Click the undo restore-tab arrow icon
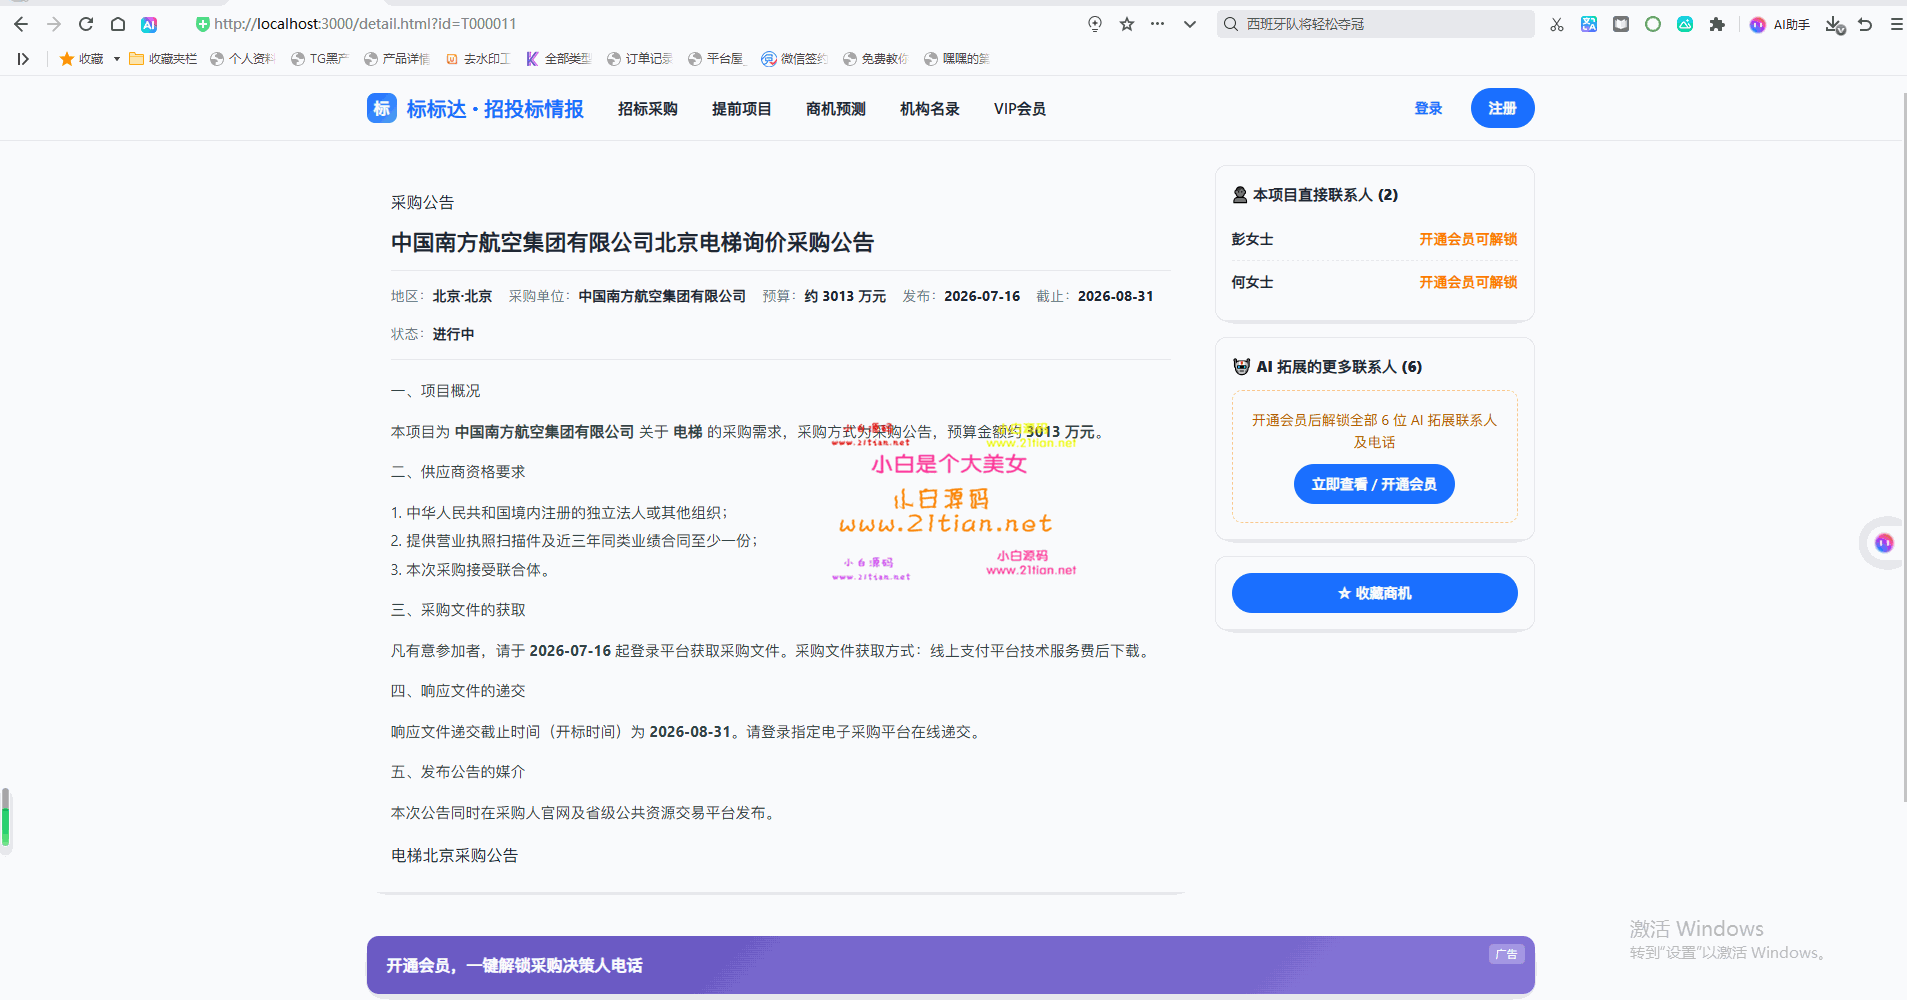Screen dimensions: 1907x1000 tap(1865, 24)
